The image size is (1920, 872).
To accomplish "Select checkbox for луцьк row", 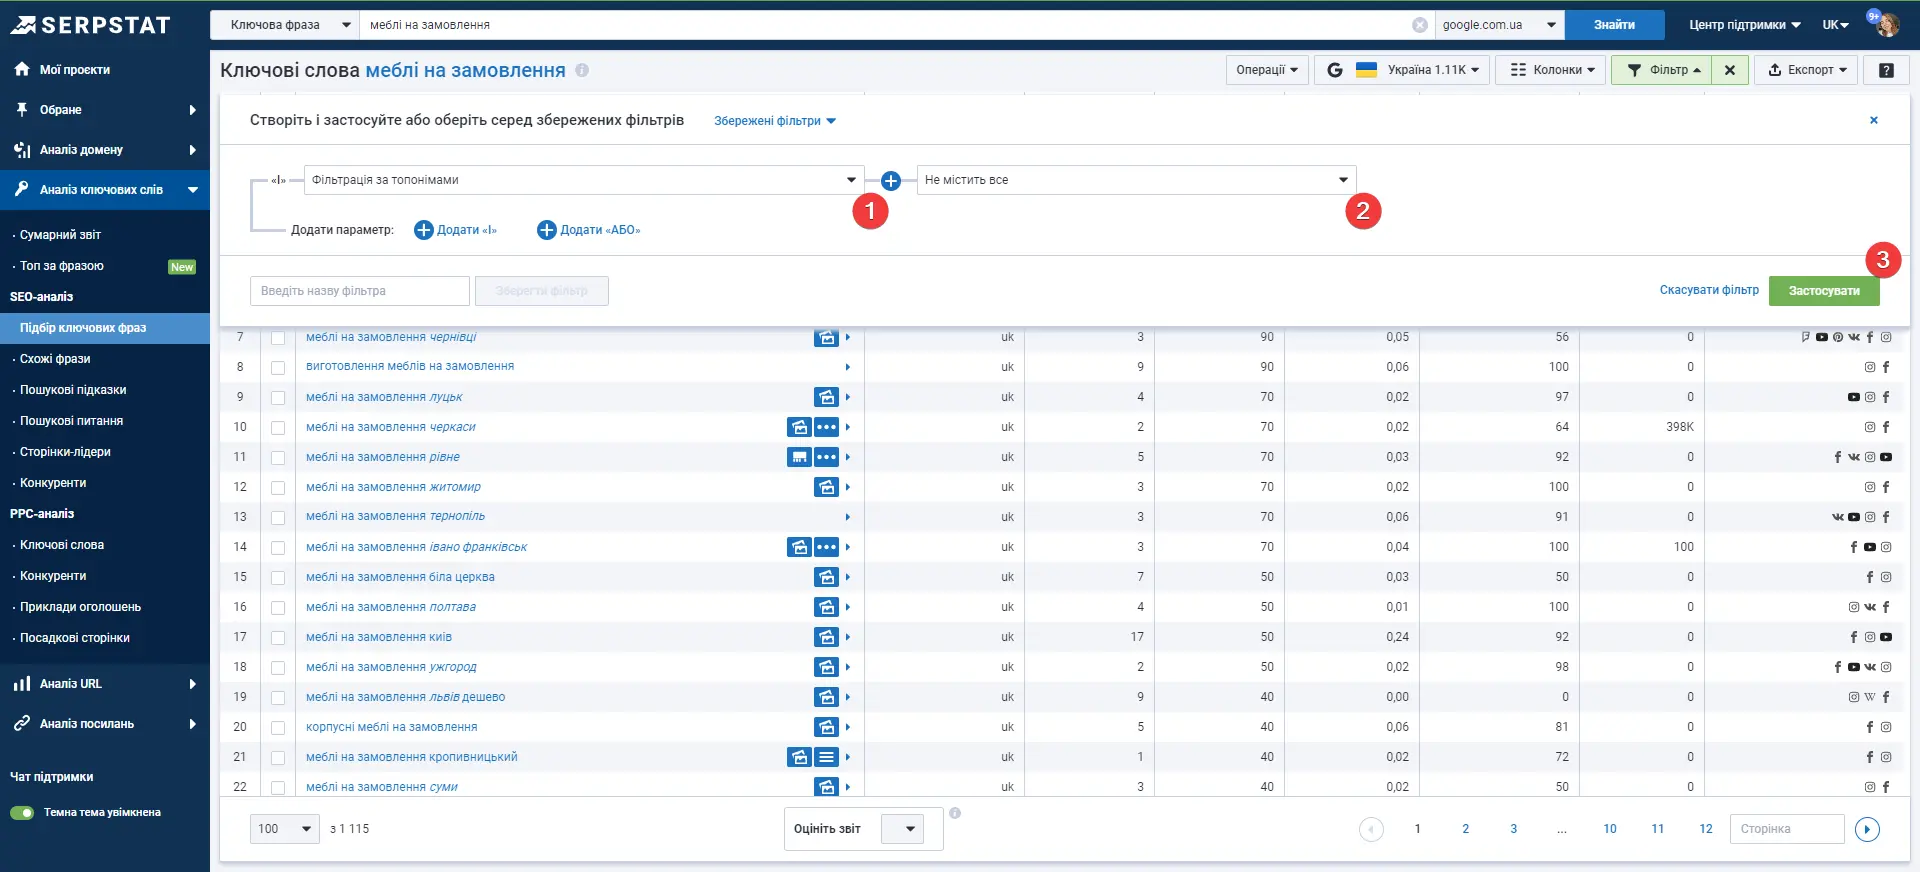I will [278, 398].
